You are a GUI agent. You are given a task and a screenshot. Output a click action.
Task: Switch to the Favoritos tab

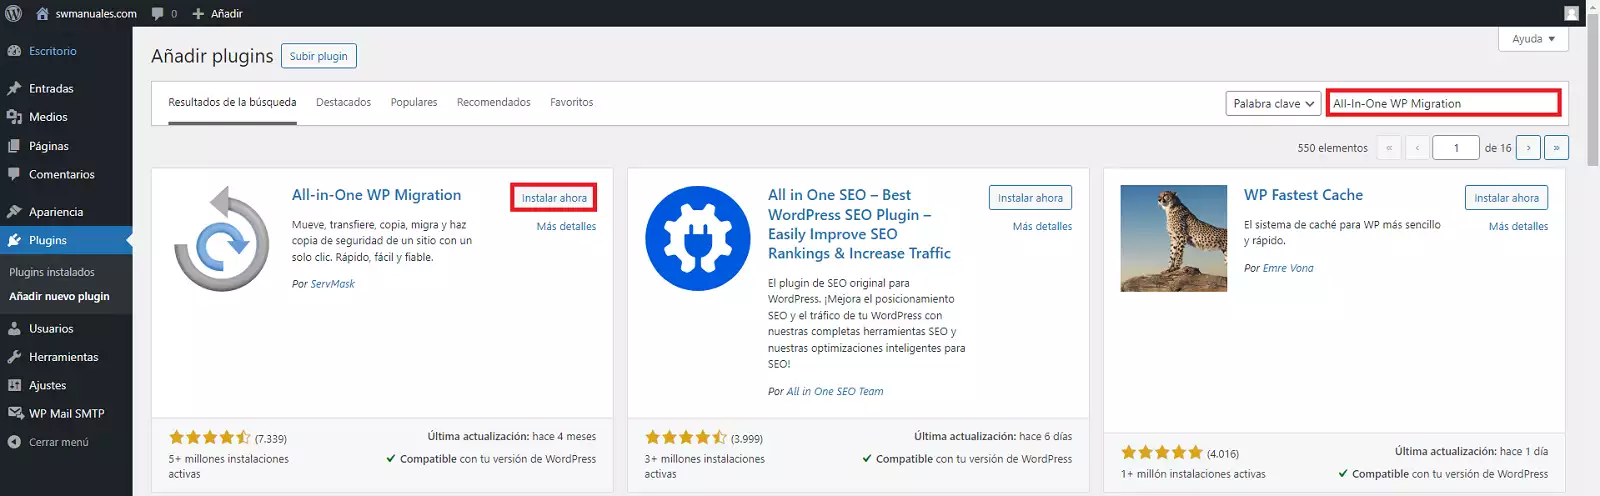(571, 102)
